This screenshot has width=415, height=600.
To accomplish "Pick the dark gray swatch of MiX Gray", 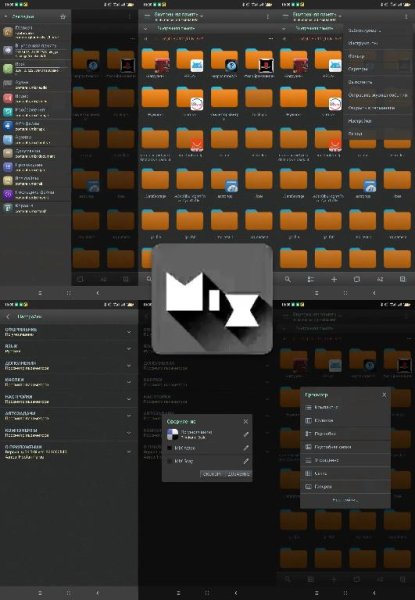I will click(169, 461).
